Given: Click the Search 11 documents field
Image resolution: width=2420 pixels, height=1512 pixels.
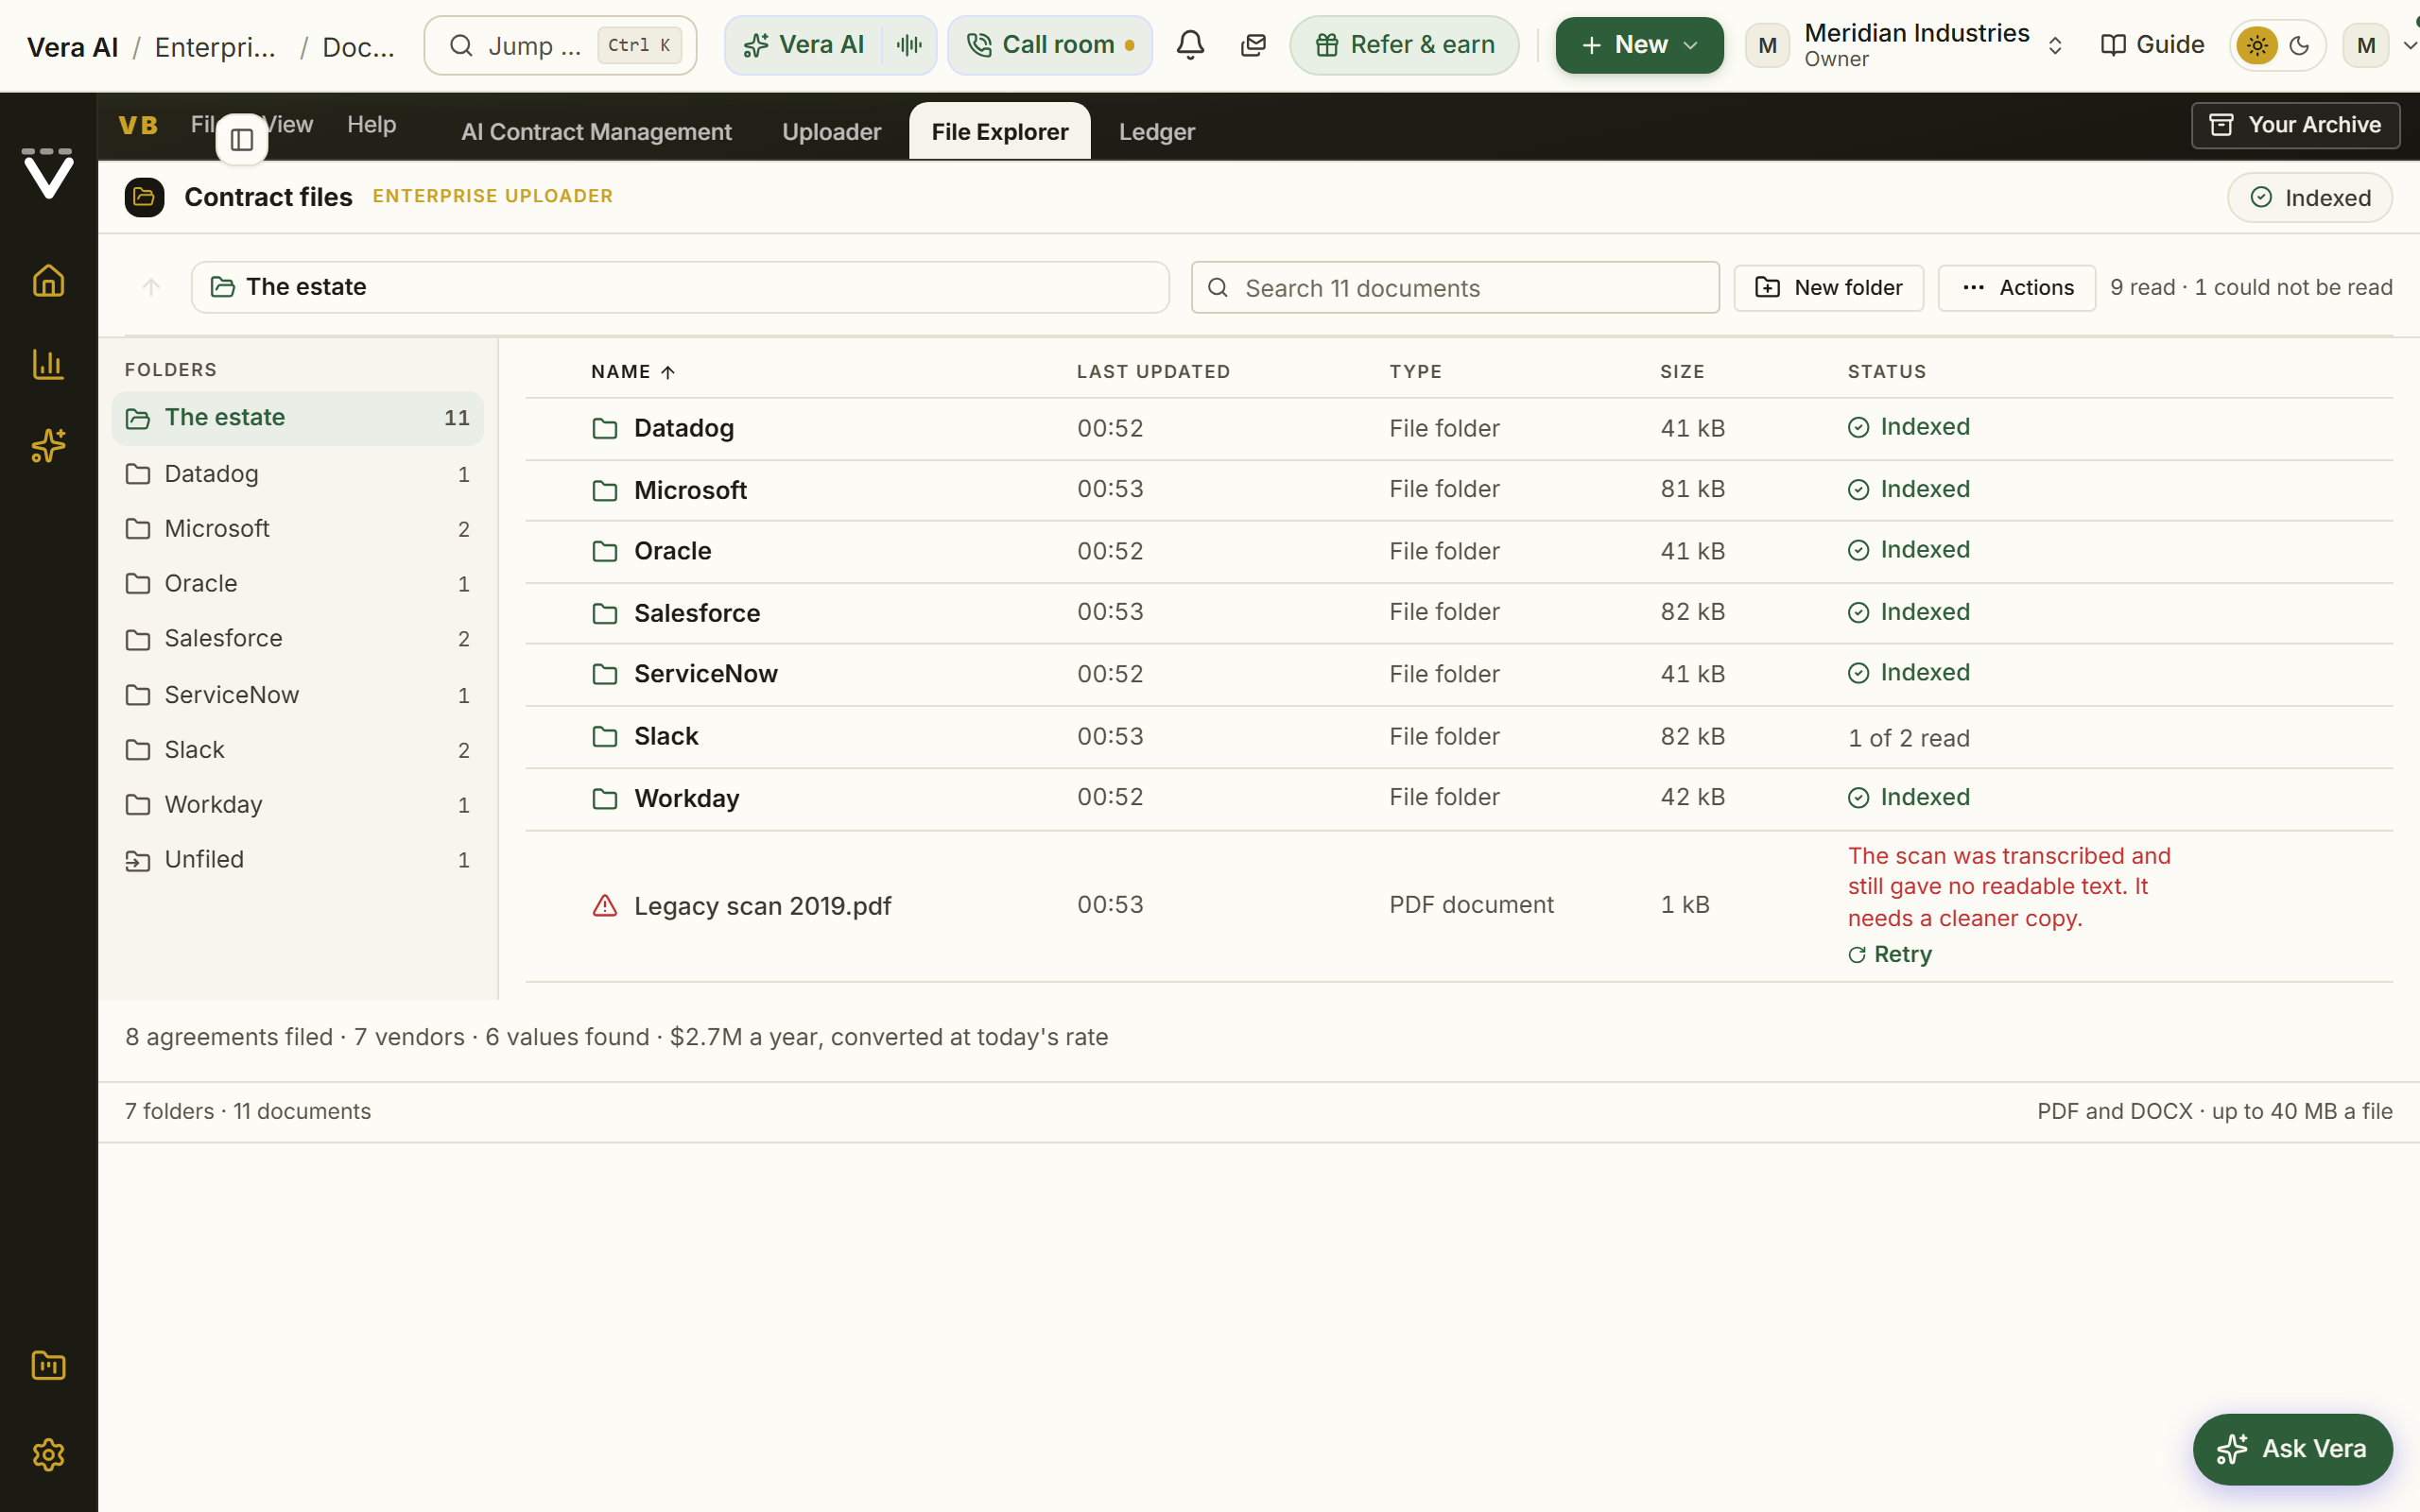Looking at the screenshot, I should [1455, 288].
